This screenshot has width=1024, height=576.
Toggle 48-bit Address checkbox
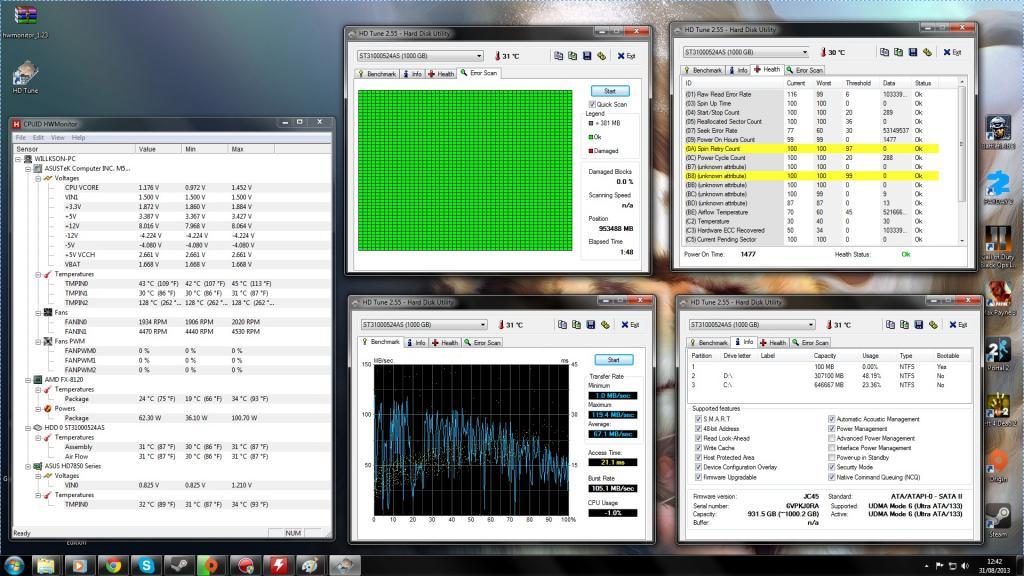(698, 429)
